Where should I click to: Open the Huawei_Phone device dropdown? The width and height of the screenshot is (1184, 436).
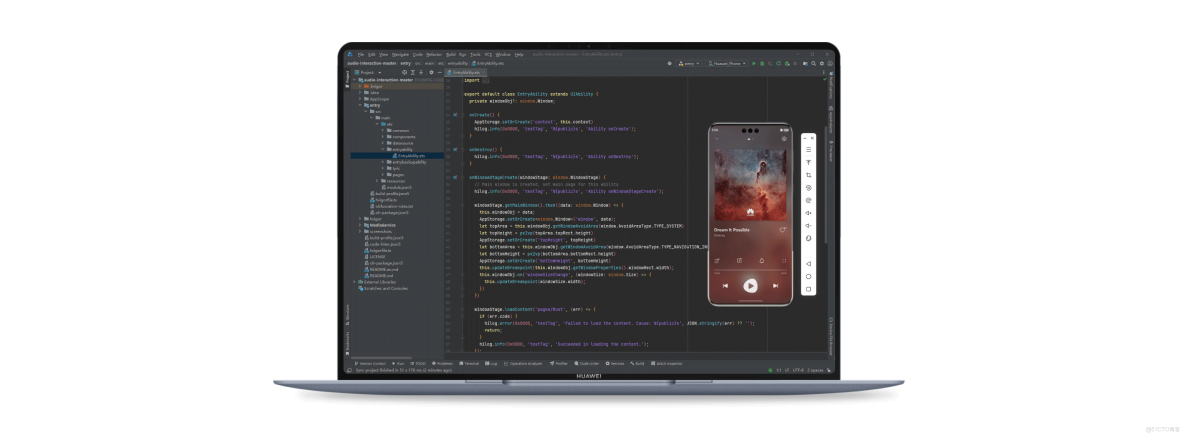726,63
